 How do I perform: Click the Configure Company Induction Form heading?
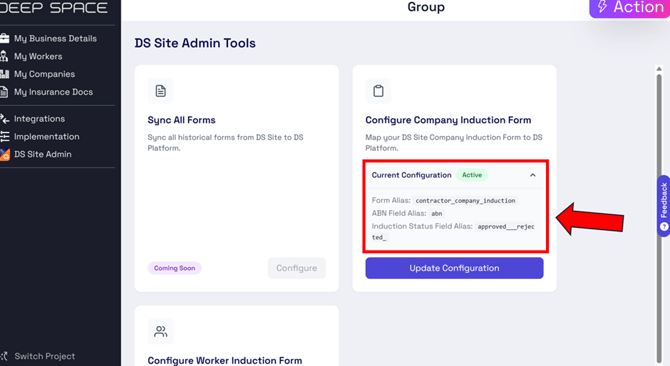click(x=448, y=120)
